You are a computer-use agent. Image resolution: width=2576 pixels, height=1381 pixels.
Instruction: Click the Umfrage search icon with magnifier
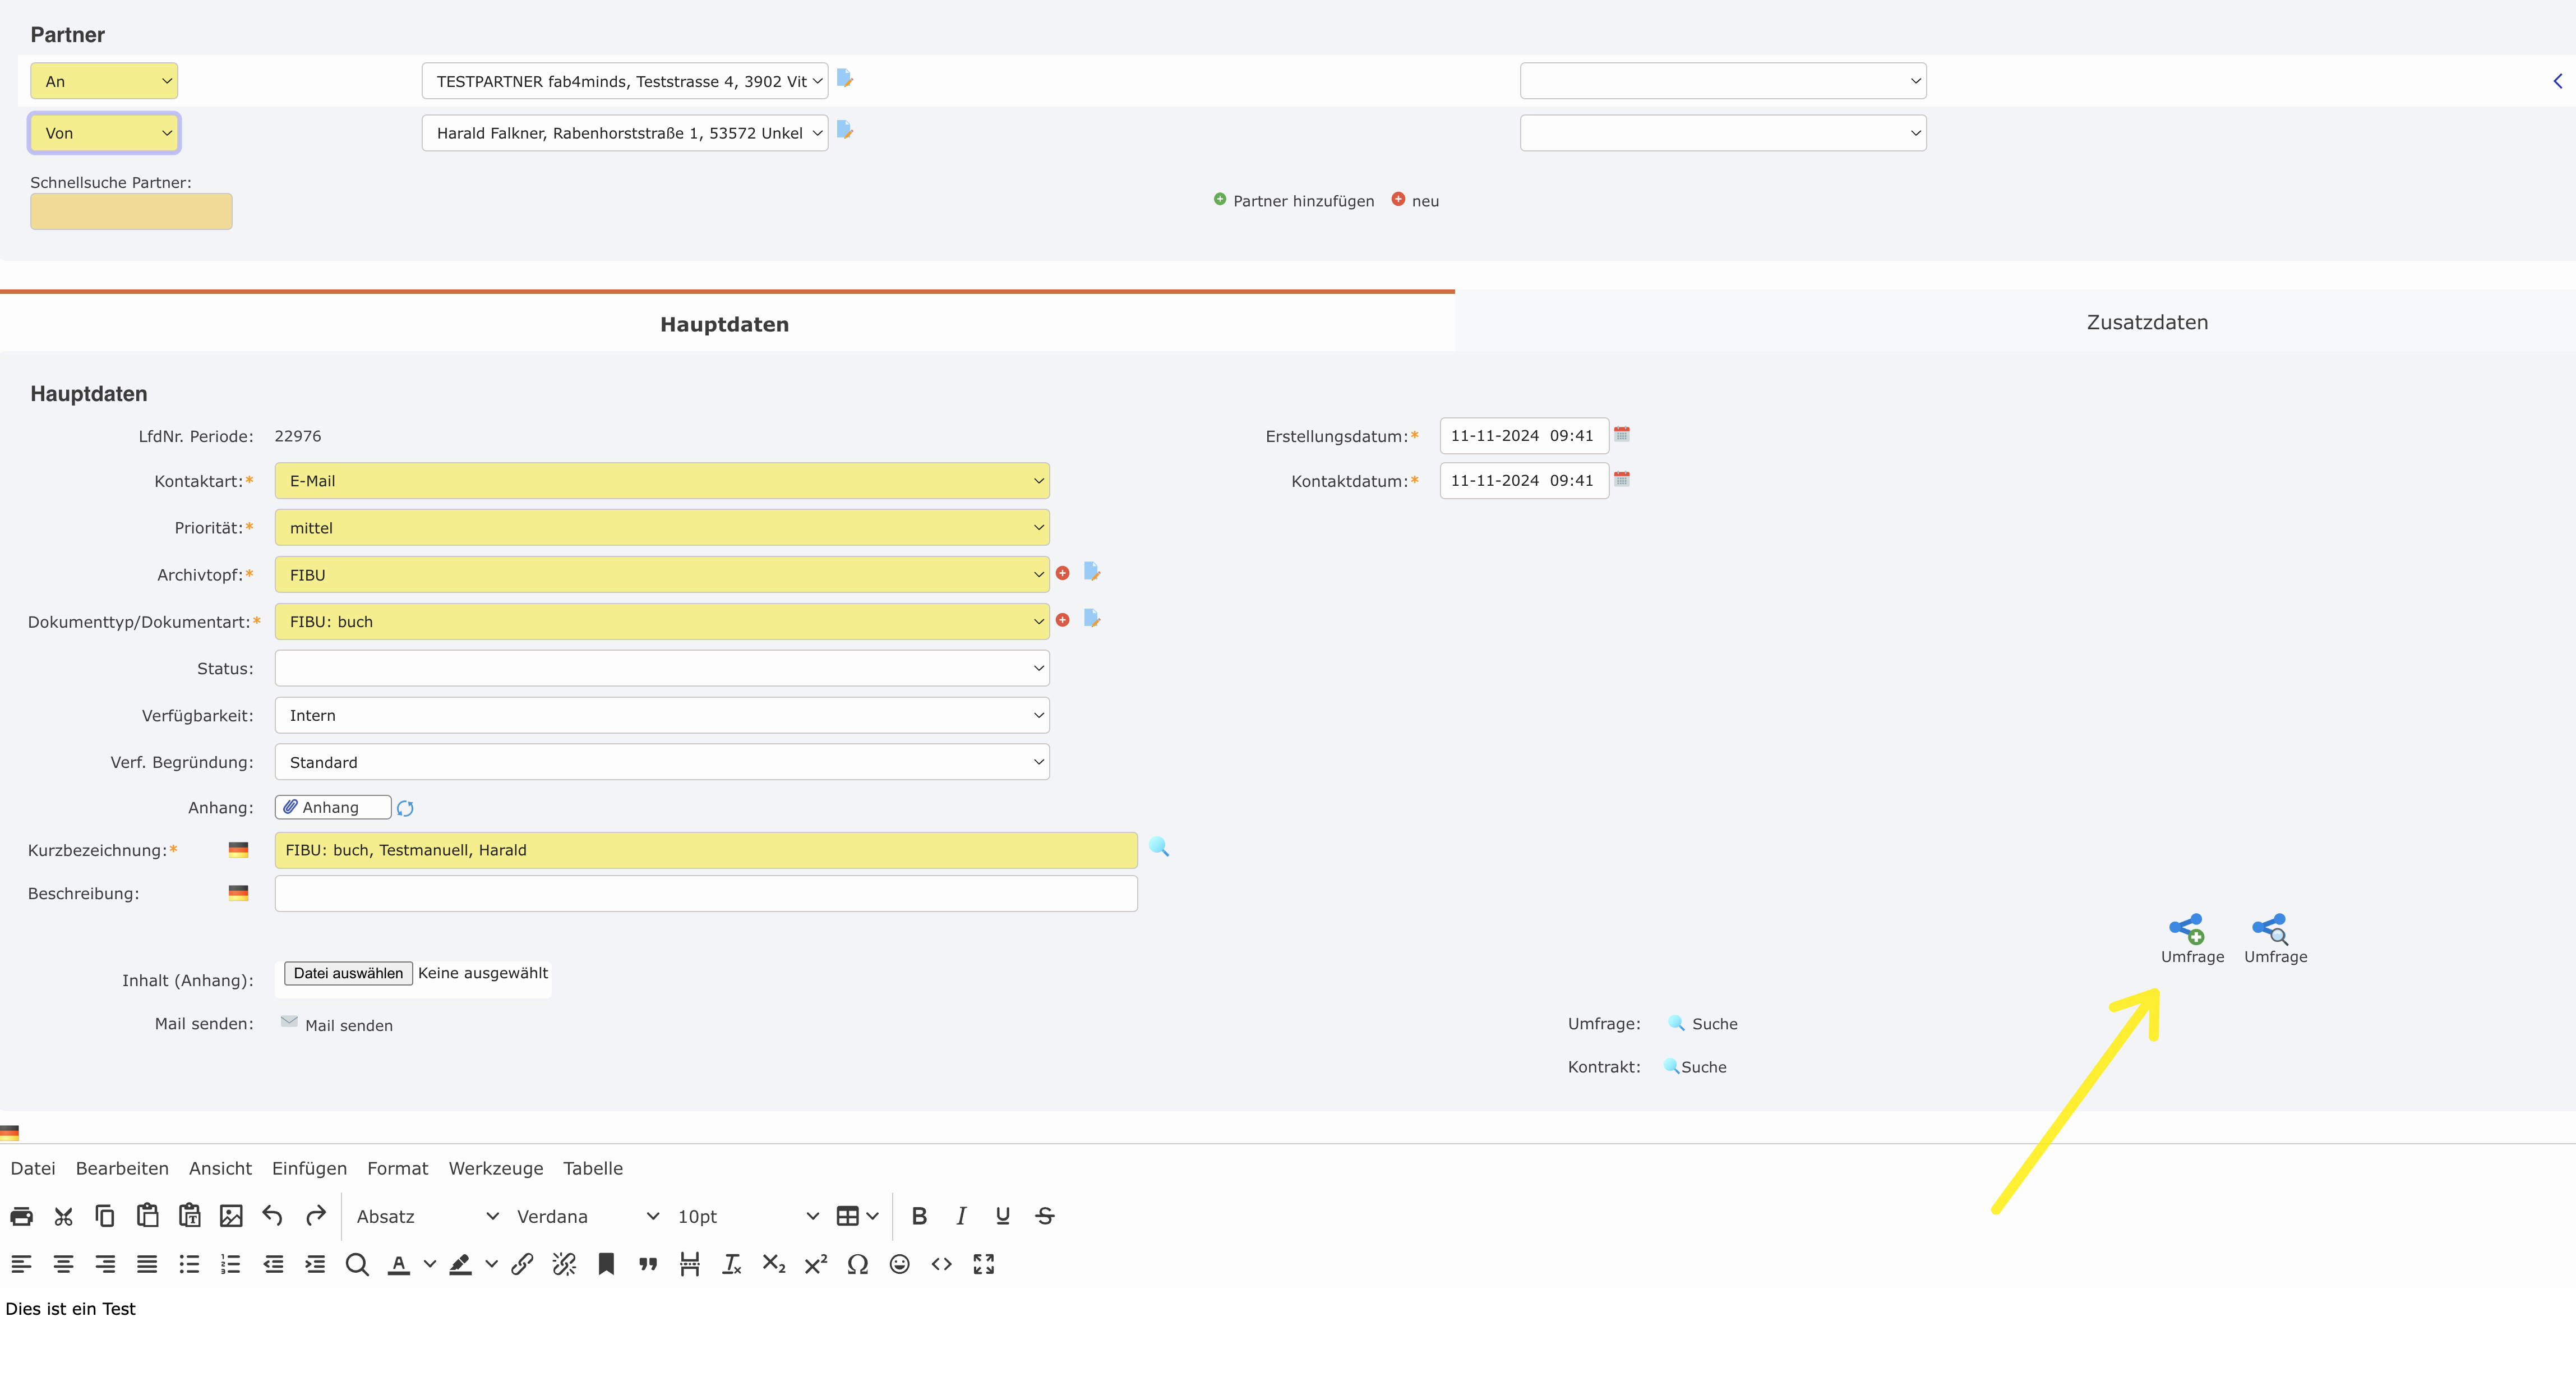coord(2271,928)
